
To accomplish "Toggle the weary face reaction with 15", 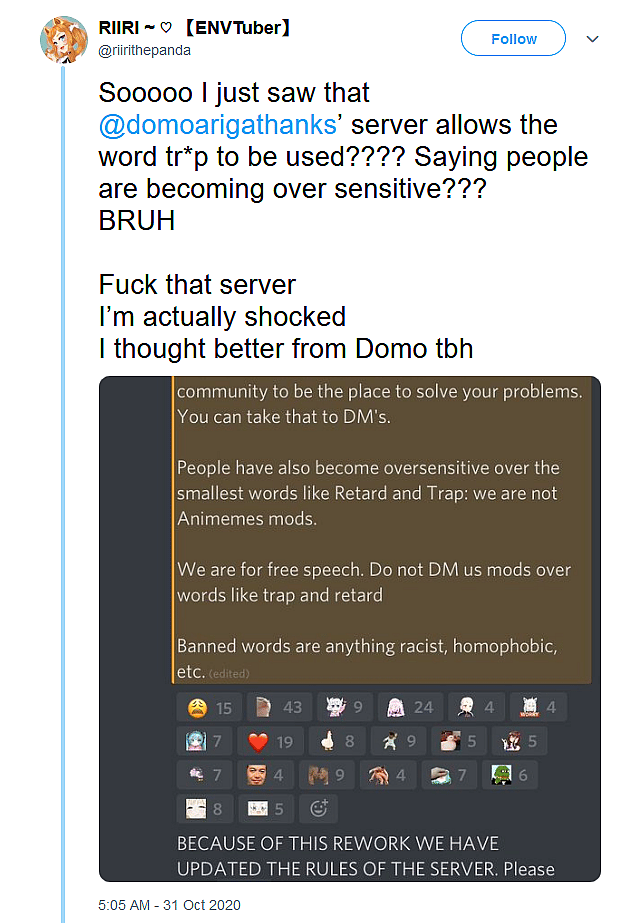I will [x=209, y=708].
